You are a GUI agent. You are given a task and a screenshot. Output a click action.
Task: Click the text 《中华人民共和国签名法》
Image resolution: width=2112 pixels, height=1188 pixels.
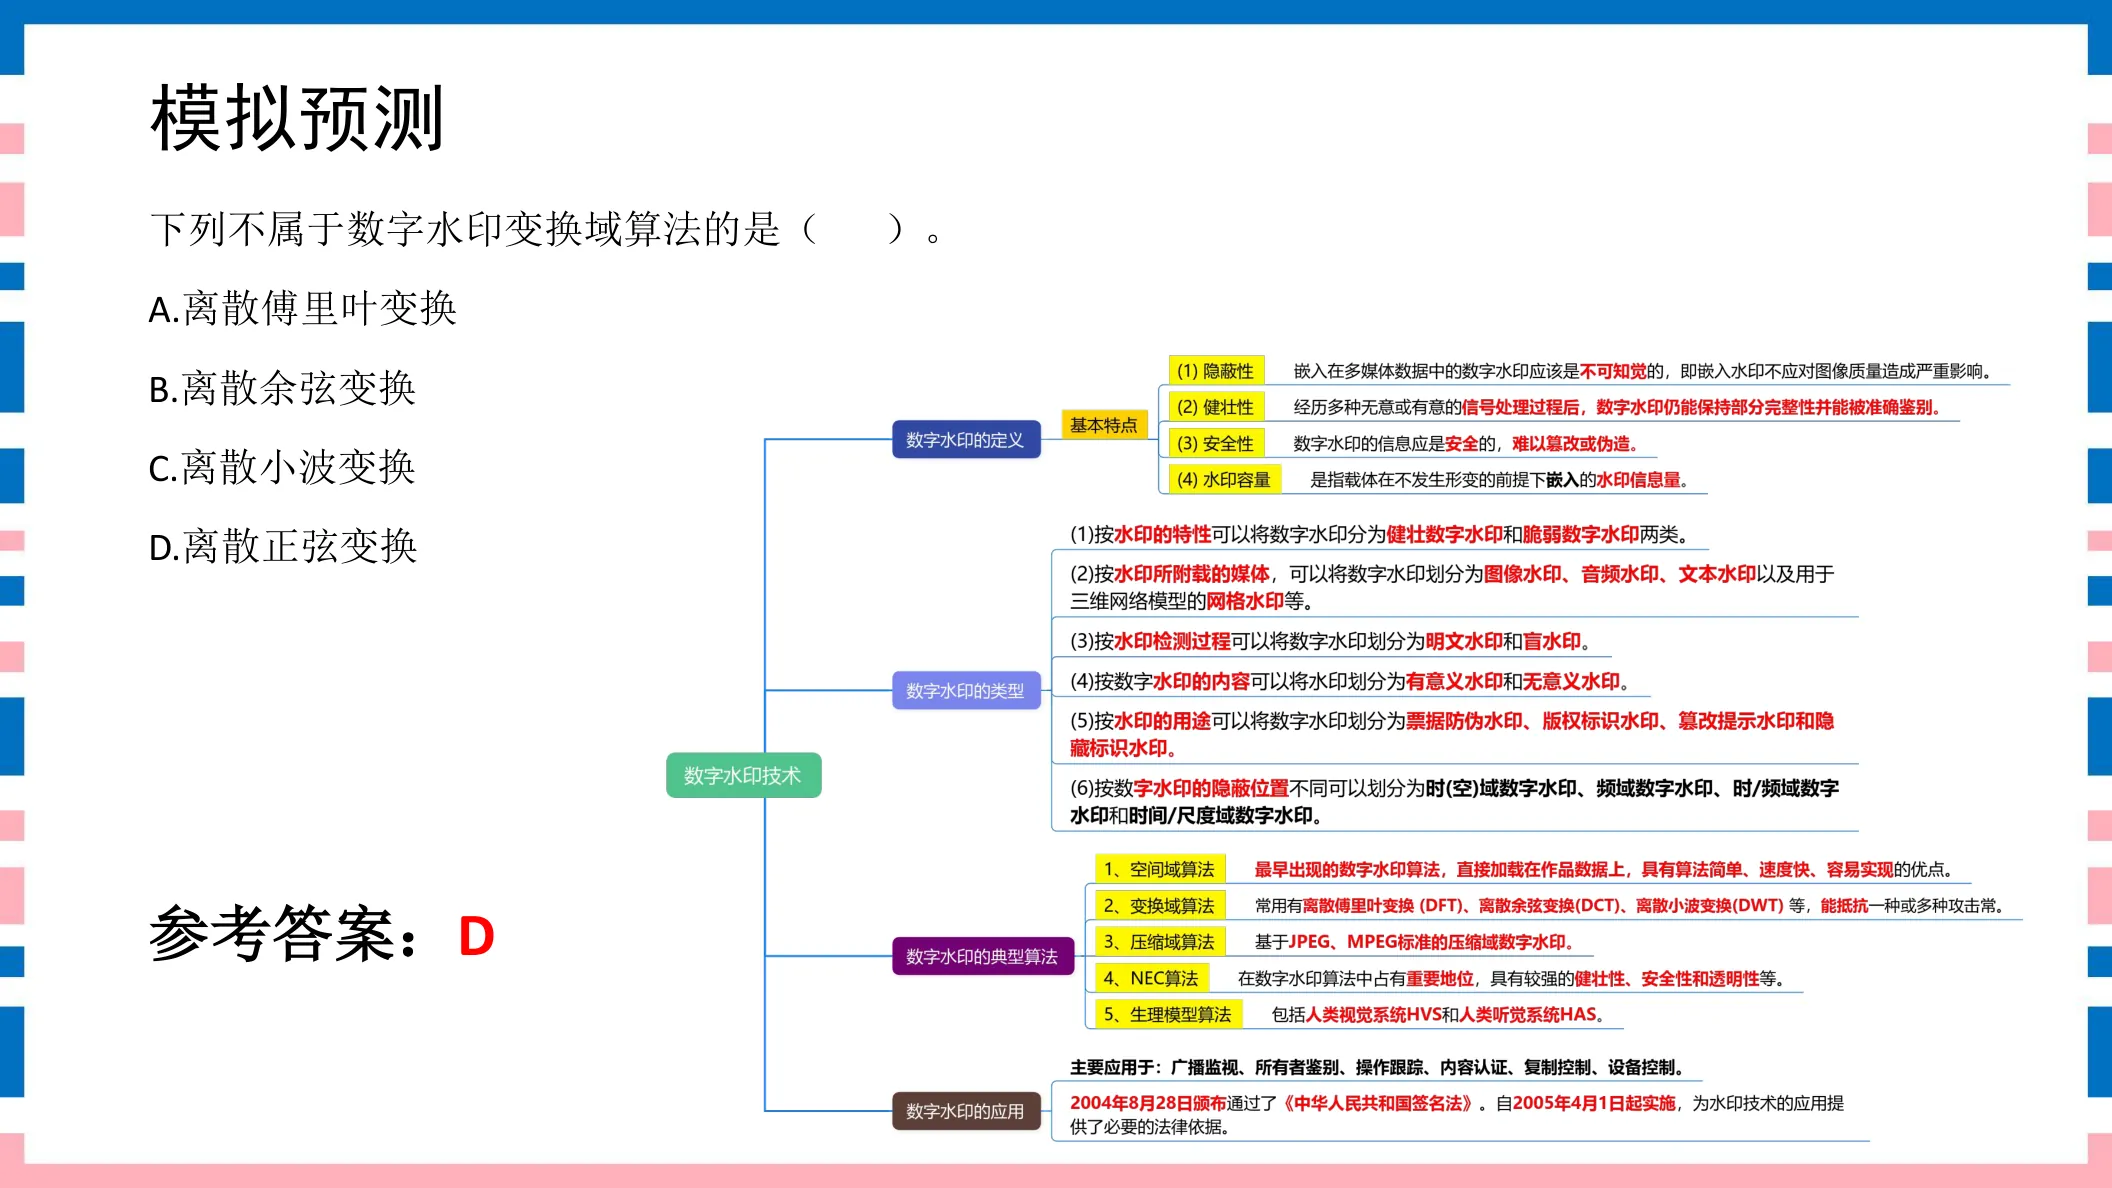(1379, 1103)
